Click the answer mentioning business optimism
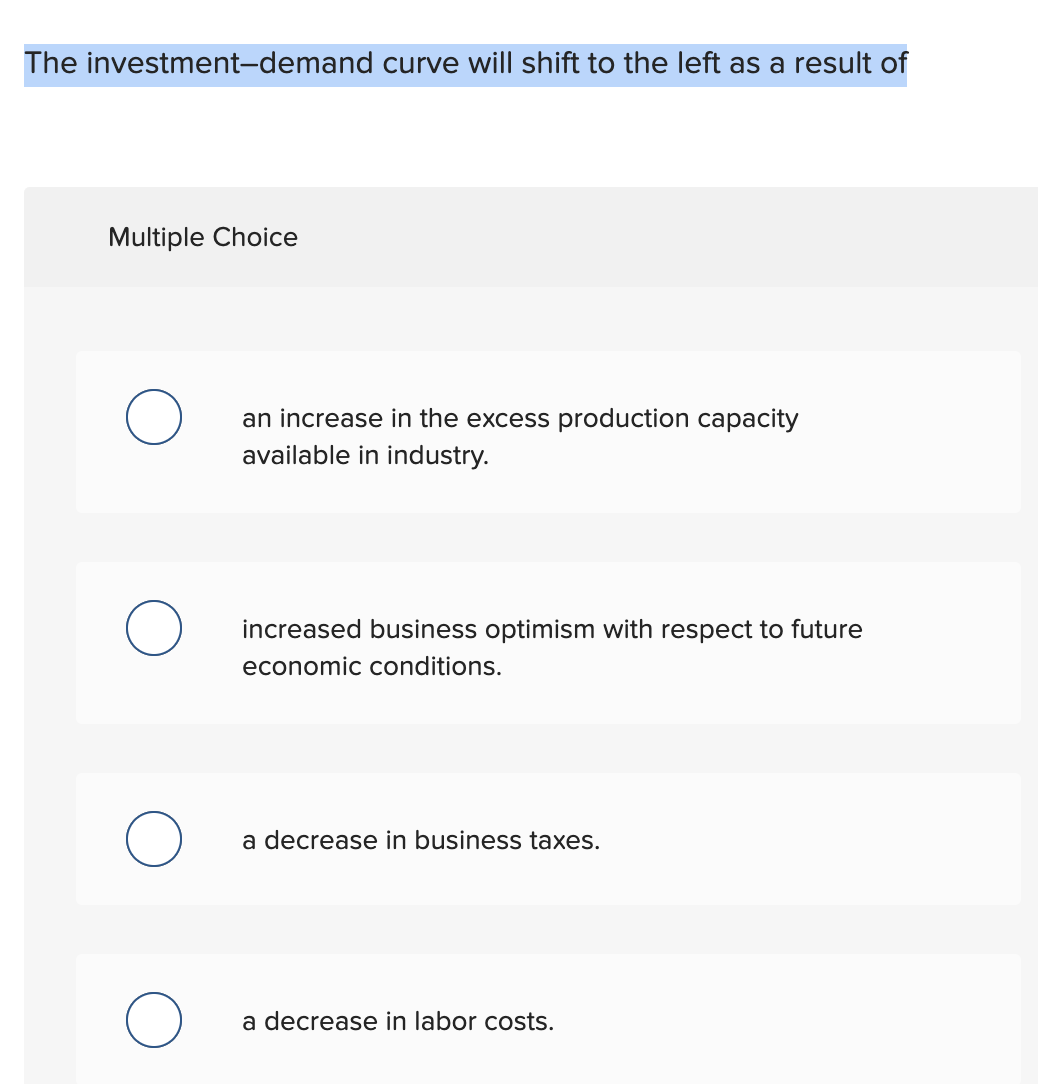Viewport: 1038px width, 1084px height. pyautogui.click(x=552, y=629)
